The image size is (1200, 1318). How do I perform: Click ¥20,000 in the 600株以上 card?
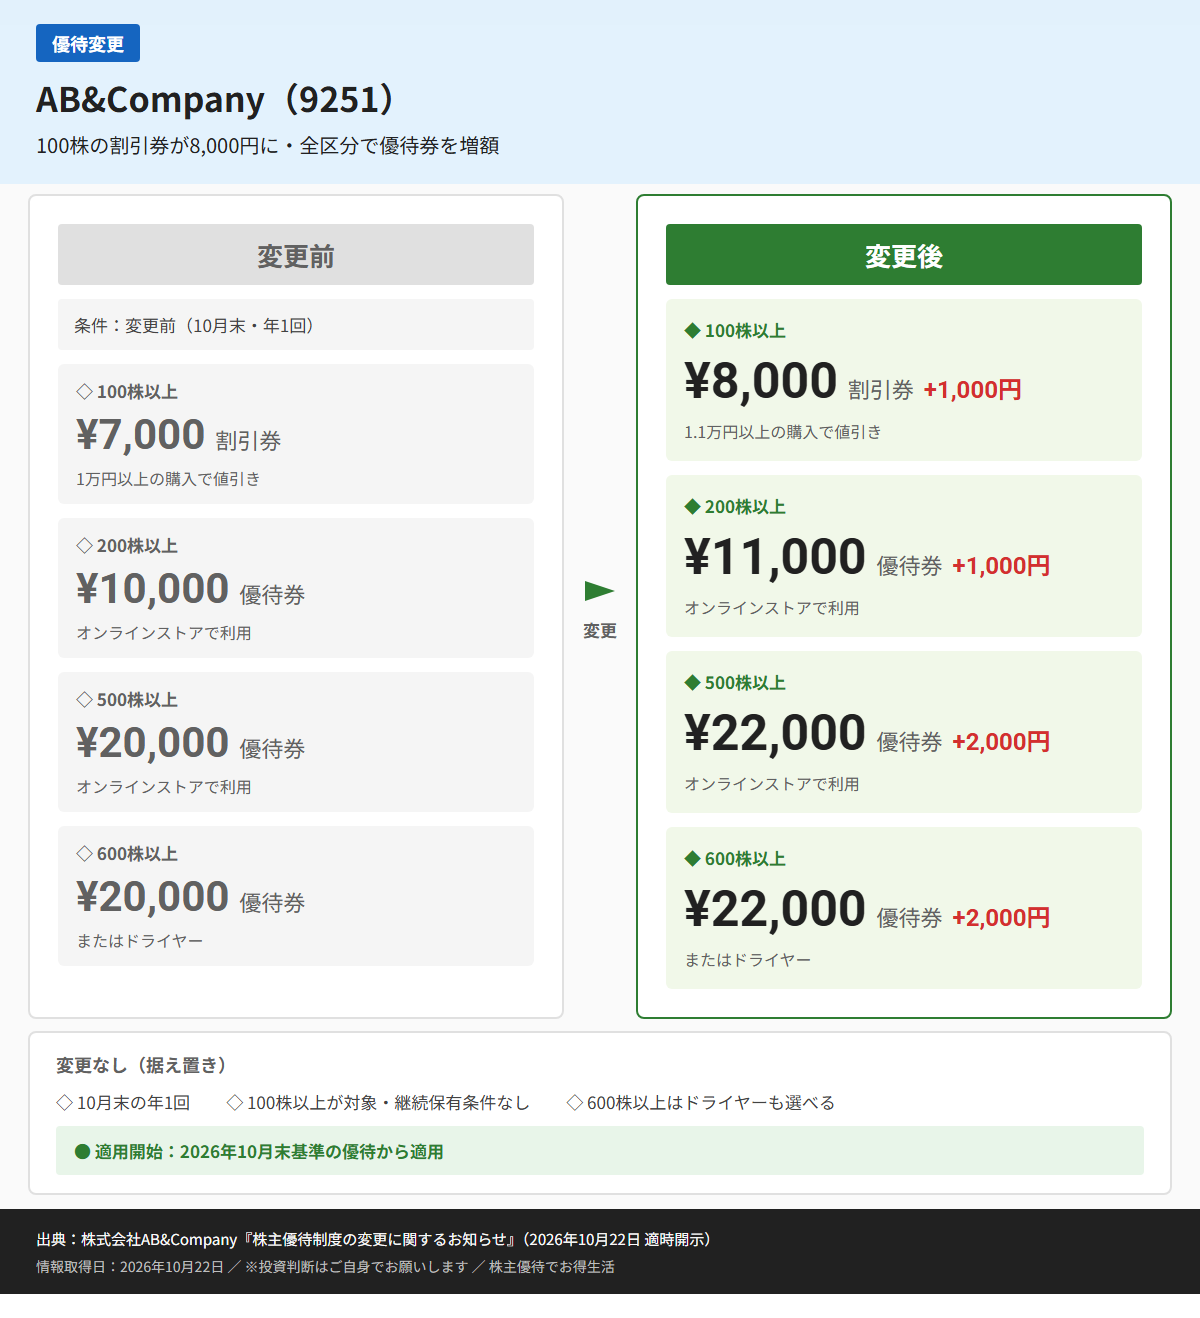(x=153, y=897)
